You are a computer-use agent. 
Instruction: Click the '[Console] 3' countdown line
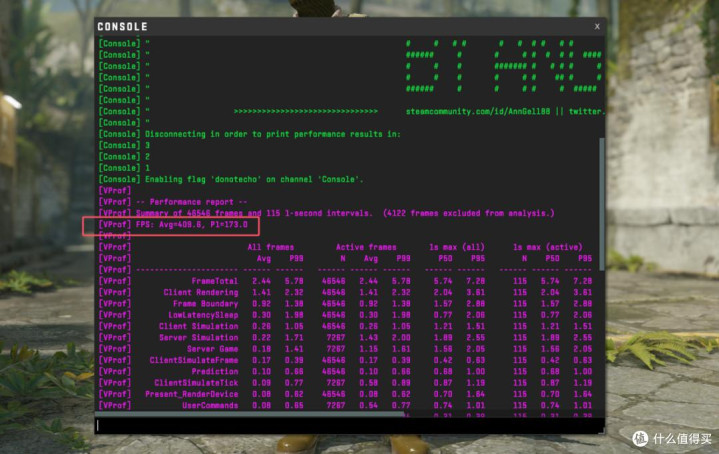pos(124,145)
